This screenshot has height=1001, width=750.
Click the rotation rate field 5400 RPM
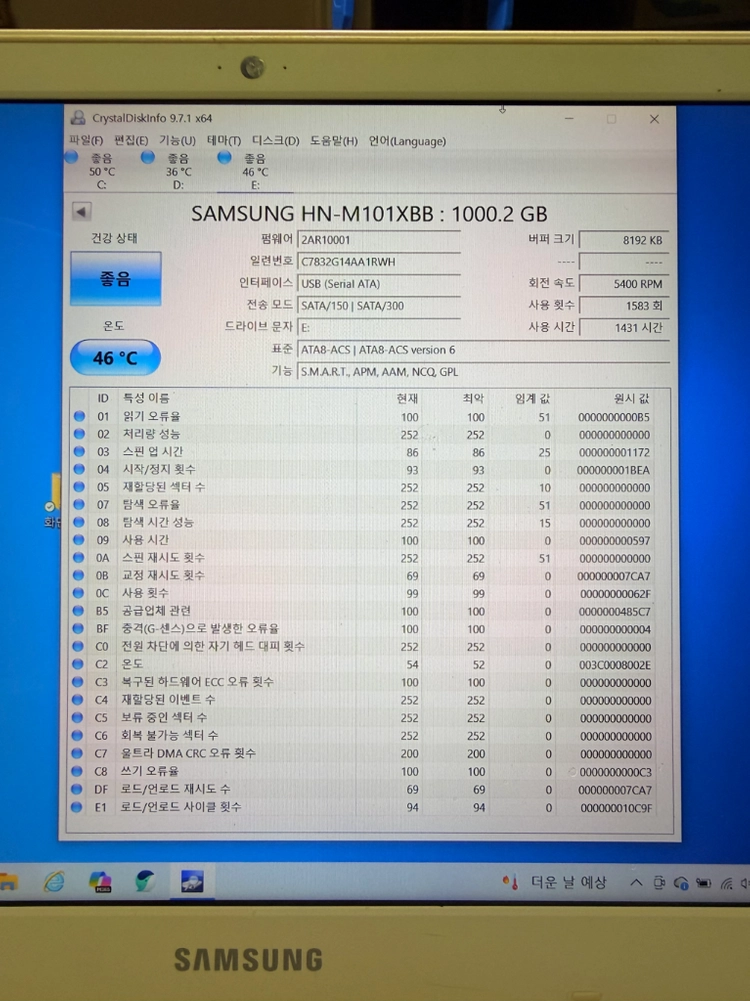(x=624, y=283)
